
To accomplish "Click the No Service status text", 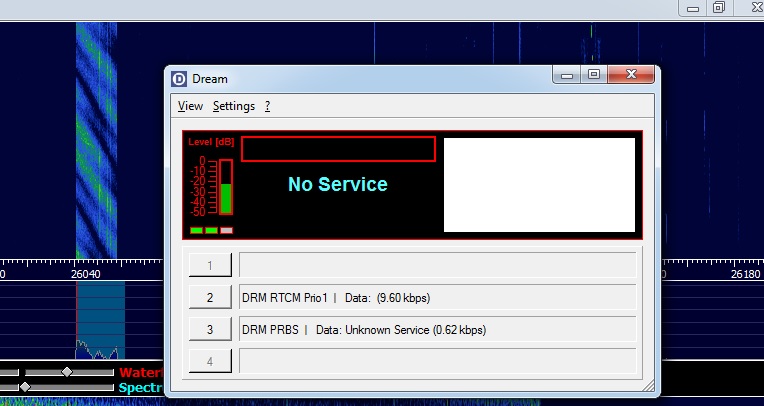I will tap(338, 184).
